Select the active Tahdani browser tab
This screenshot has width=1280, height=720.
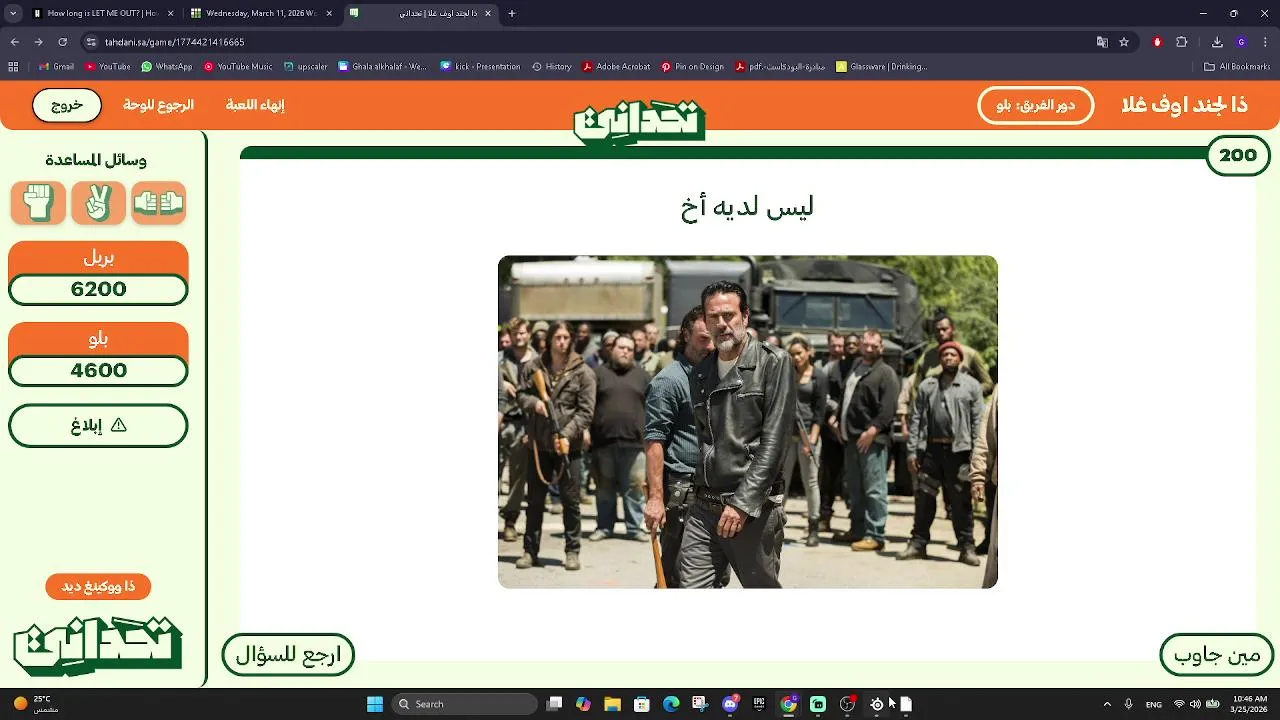[420, 13]
